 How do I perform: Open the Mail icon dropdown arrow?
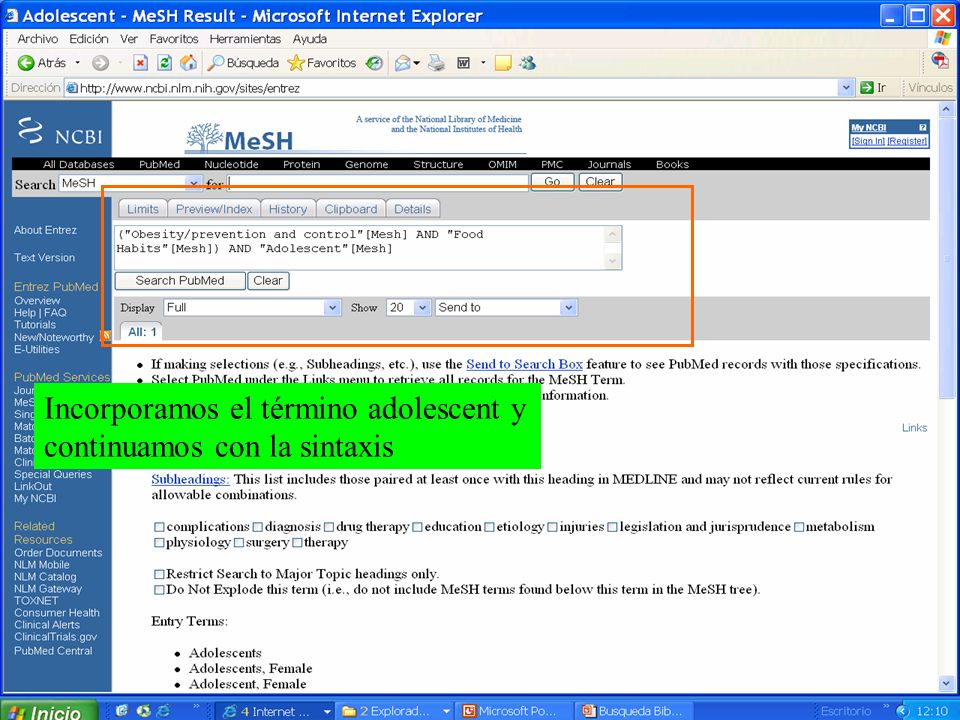(x=417, y=63)
